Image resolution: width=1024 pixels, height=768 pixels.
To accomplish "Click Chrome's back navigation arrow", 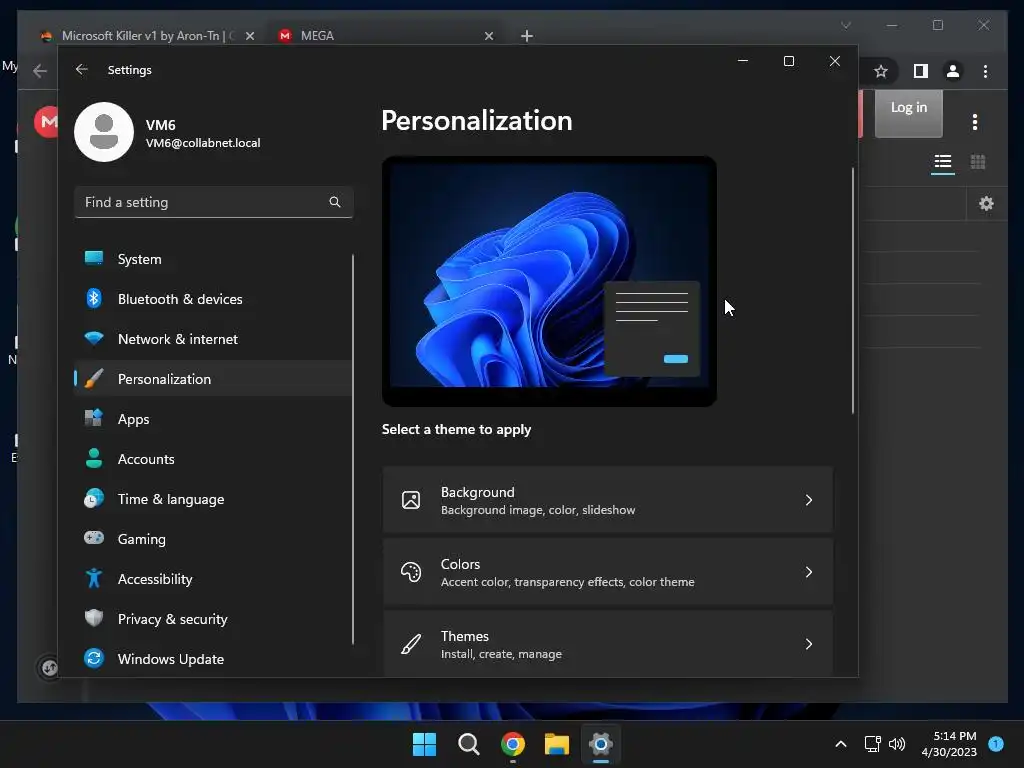I will (x=40, y=71).
